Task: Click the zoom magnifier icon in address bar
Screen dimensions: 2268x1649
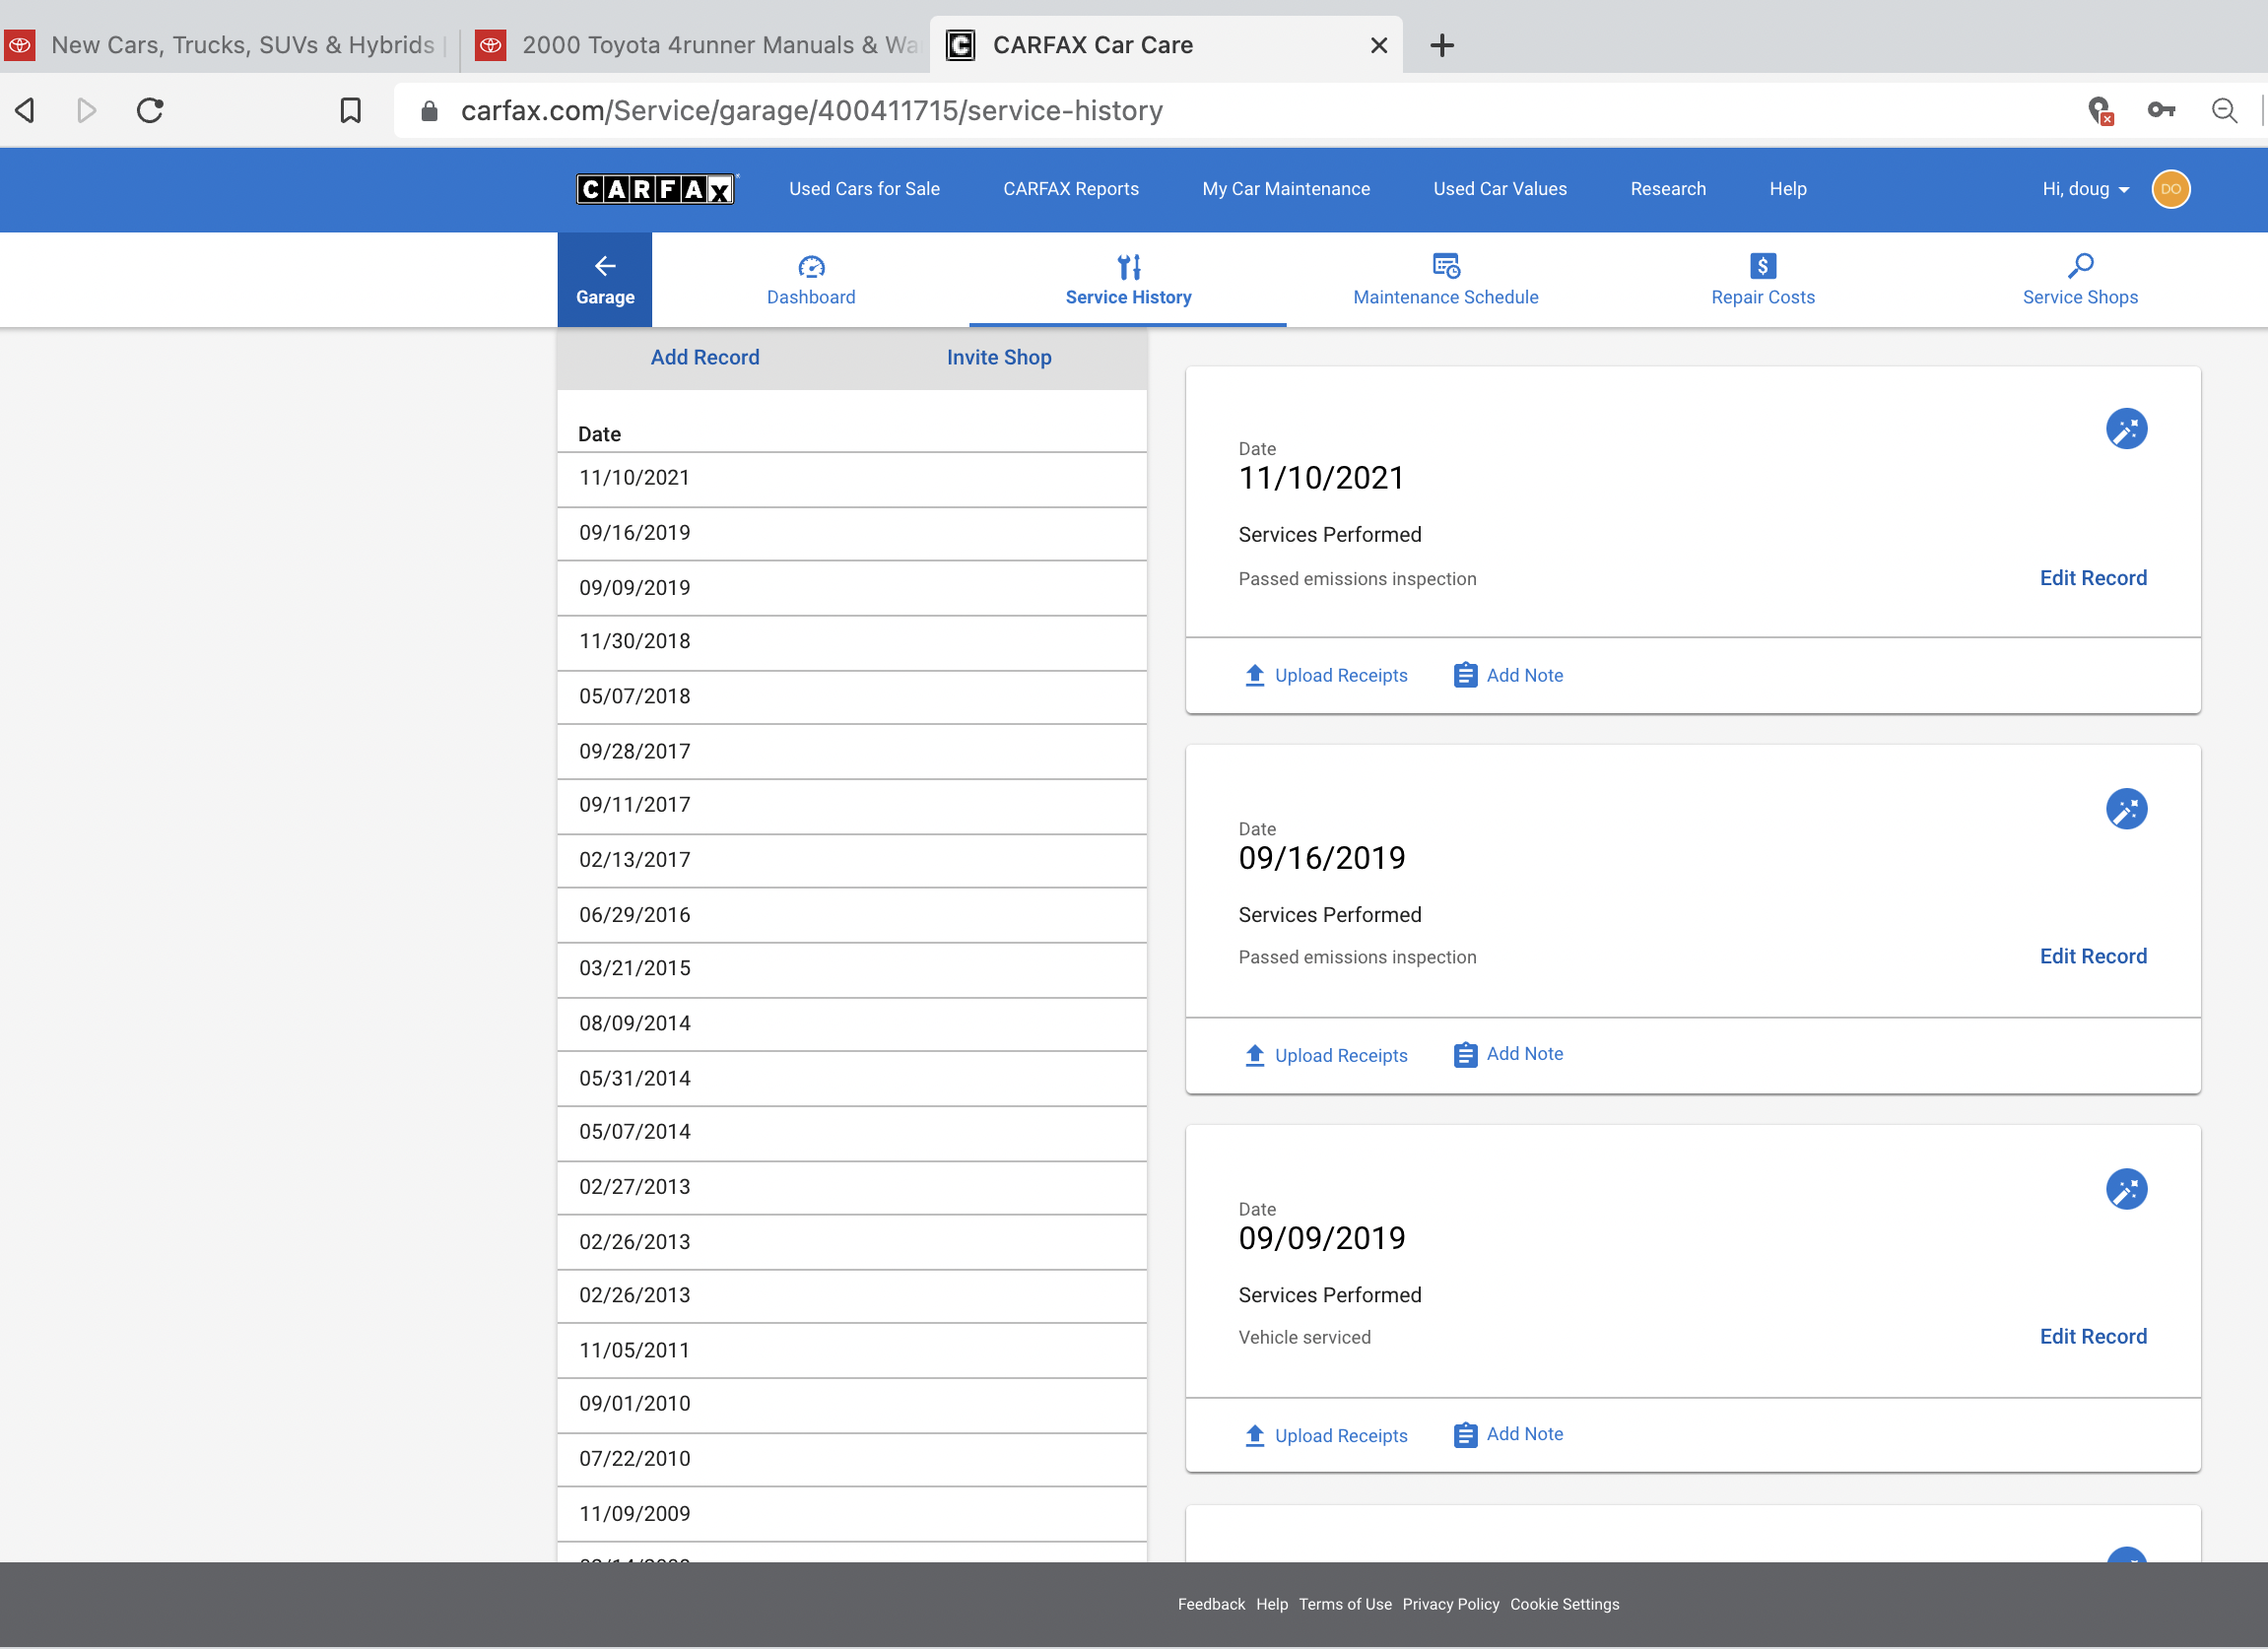Action: 2224,110
